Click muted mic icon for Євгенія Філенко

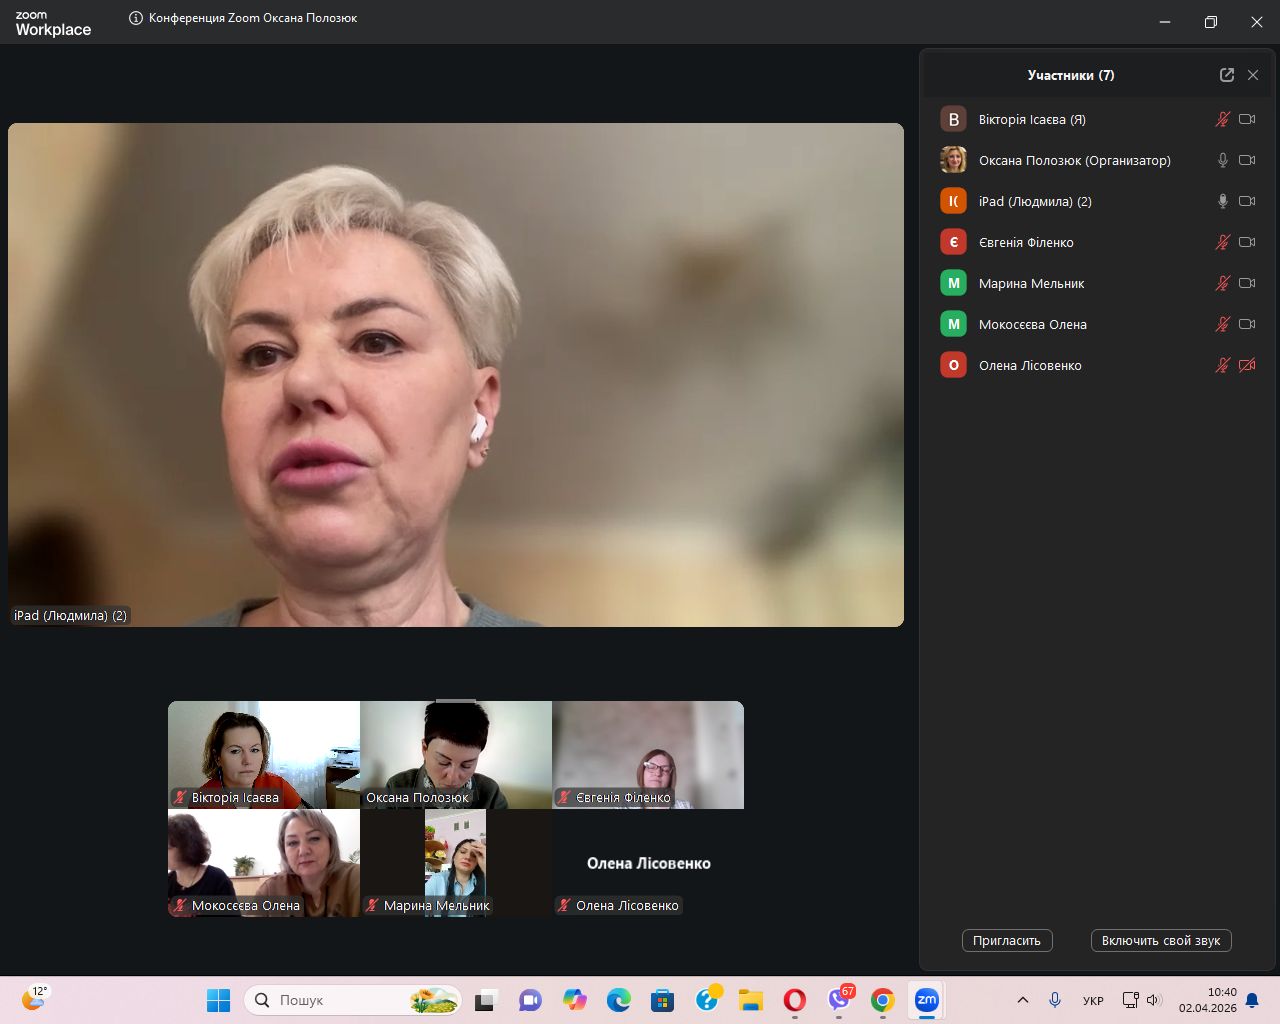pyautogui.click(x=1222, y=242)
